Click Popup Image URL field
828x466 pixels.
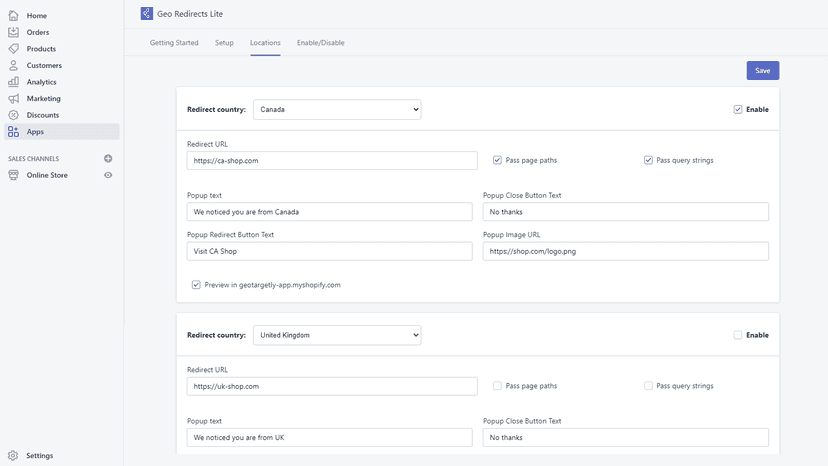(625, 251)
